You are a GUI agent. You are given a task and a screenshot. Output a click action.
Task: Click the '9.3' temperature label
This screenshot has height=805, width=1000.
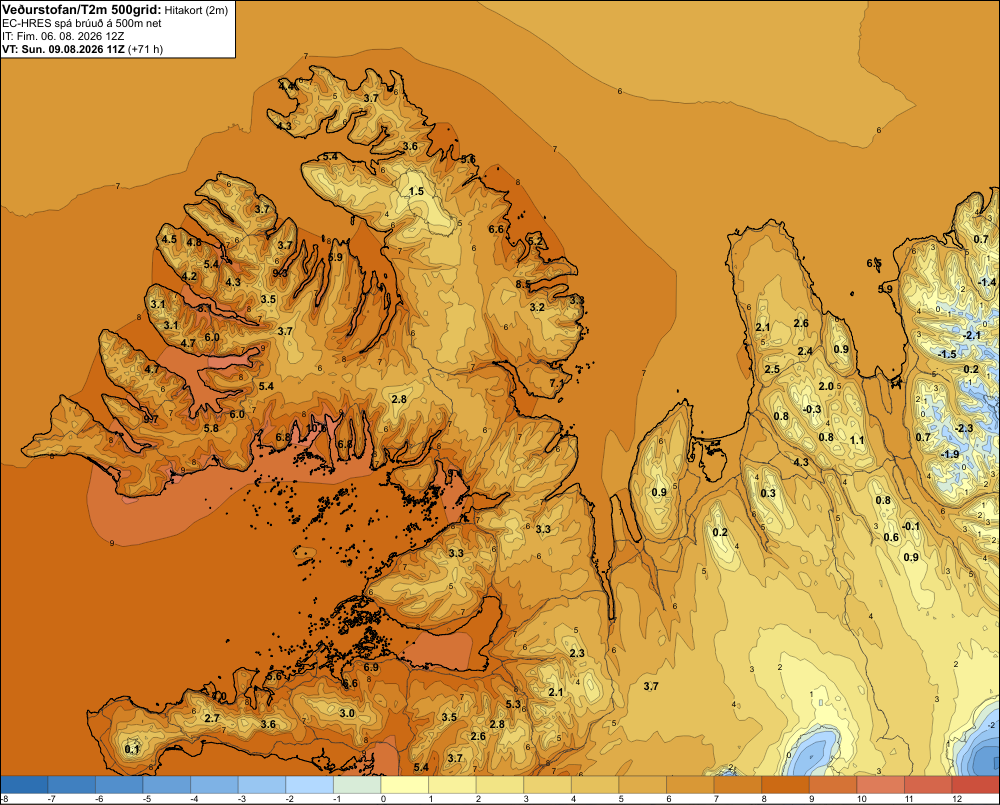click(x=280, y=273)
